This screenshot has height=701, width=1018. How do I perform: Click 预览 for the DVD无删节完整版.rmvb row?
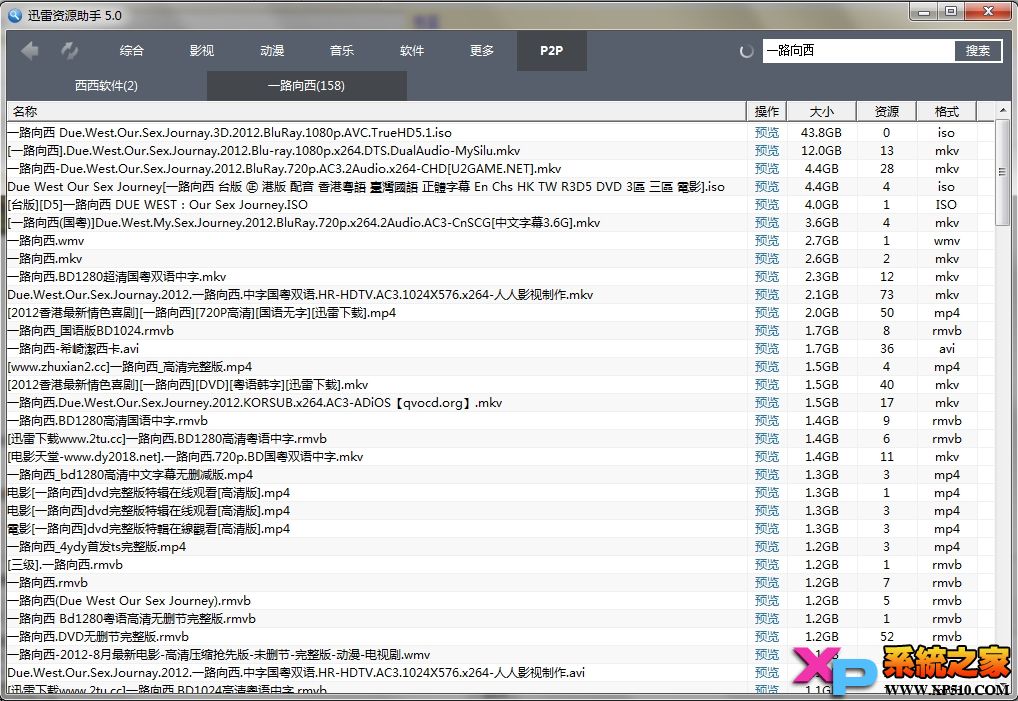point(767,637)
